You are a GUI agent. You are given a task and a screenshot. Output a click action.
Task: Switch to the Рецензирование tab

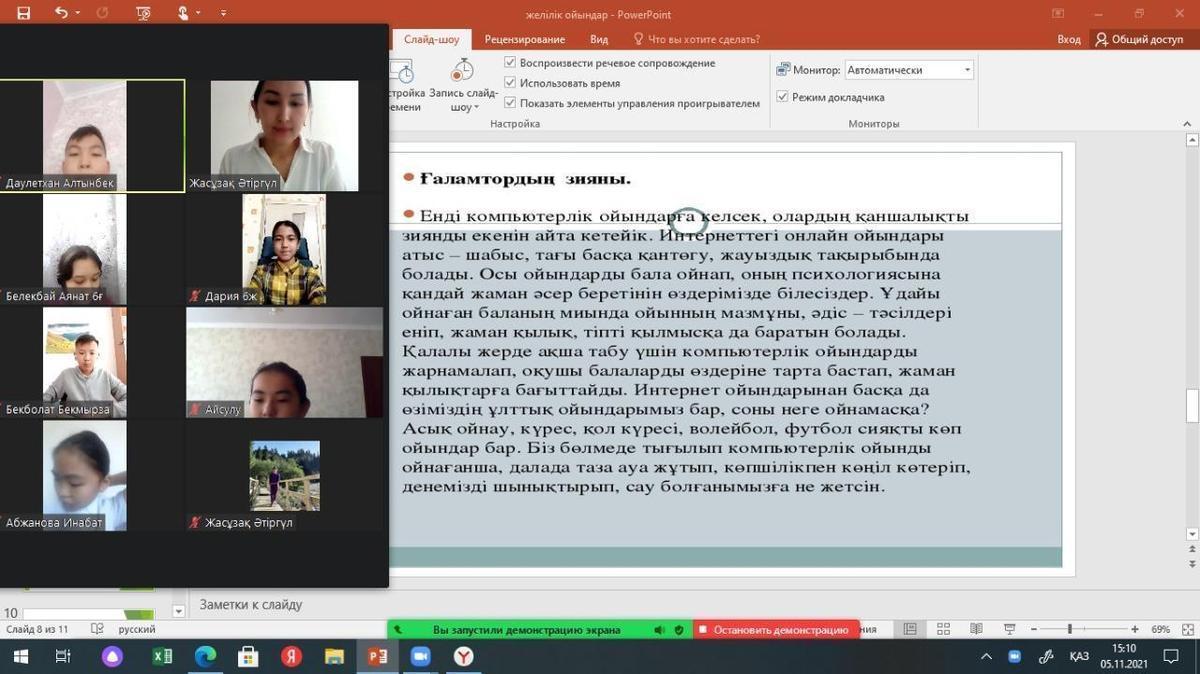(524, 39)
